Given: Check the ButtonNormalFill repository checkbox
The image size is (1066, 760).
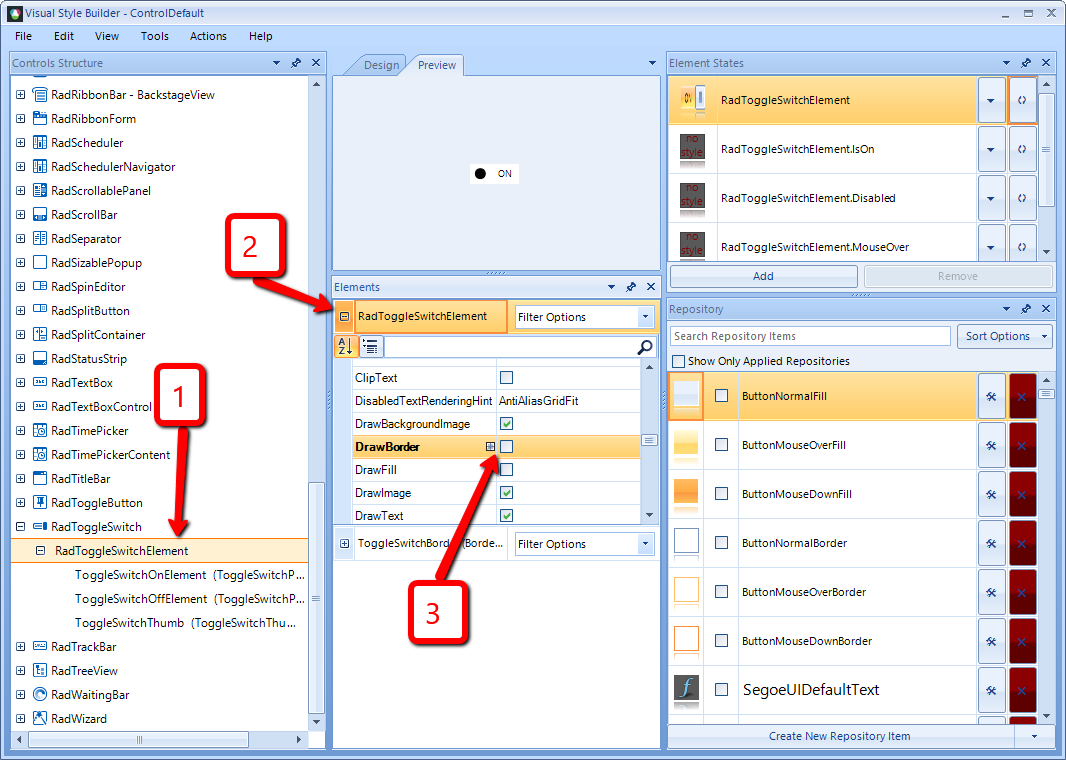Looking at the screenshot, I should click(721, 396).
